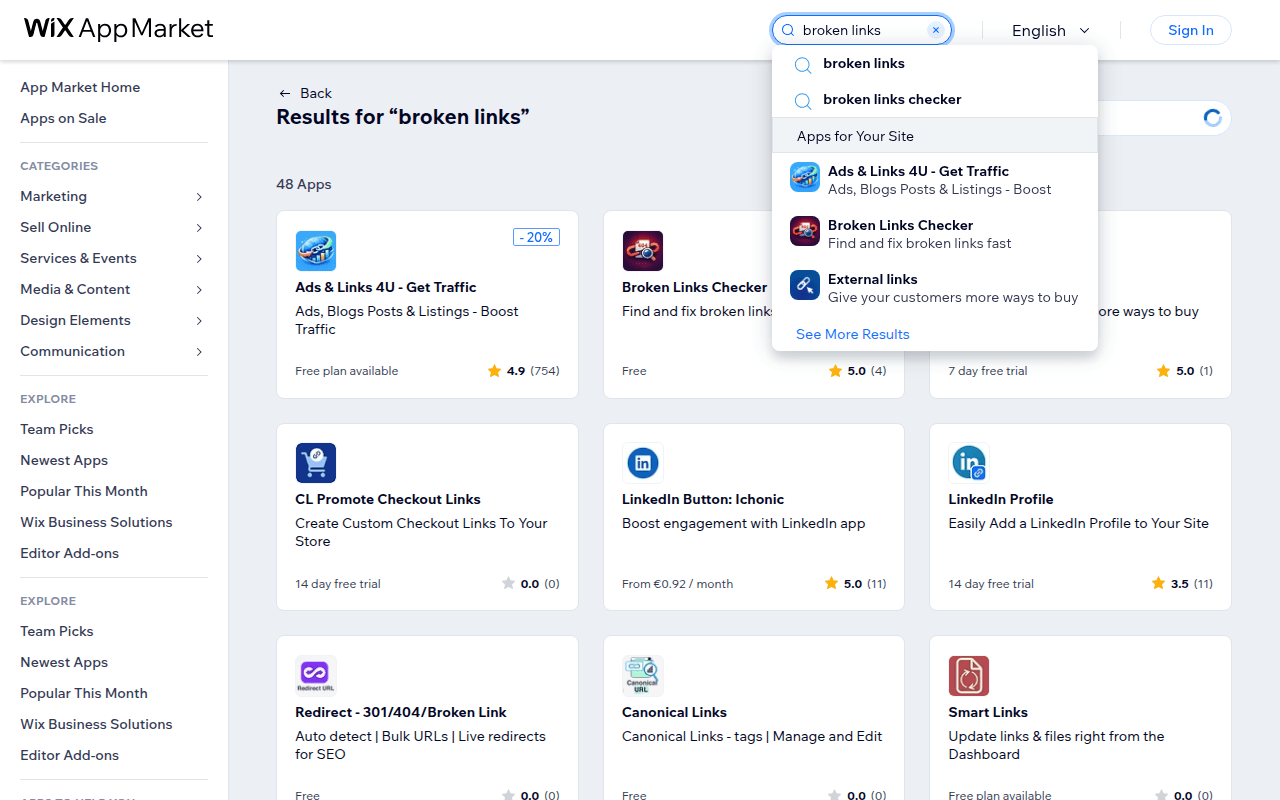
Task: Open the first Team Picks sidebar link
Action: 57,429
